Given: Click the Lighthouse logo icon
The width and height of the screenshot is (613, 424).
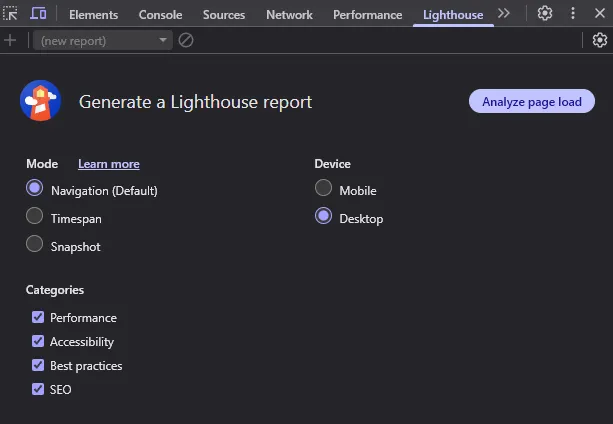Looking at the screenshot, I should click(41, 101).
